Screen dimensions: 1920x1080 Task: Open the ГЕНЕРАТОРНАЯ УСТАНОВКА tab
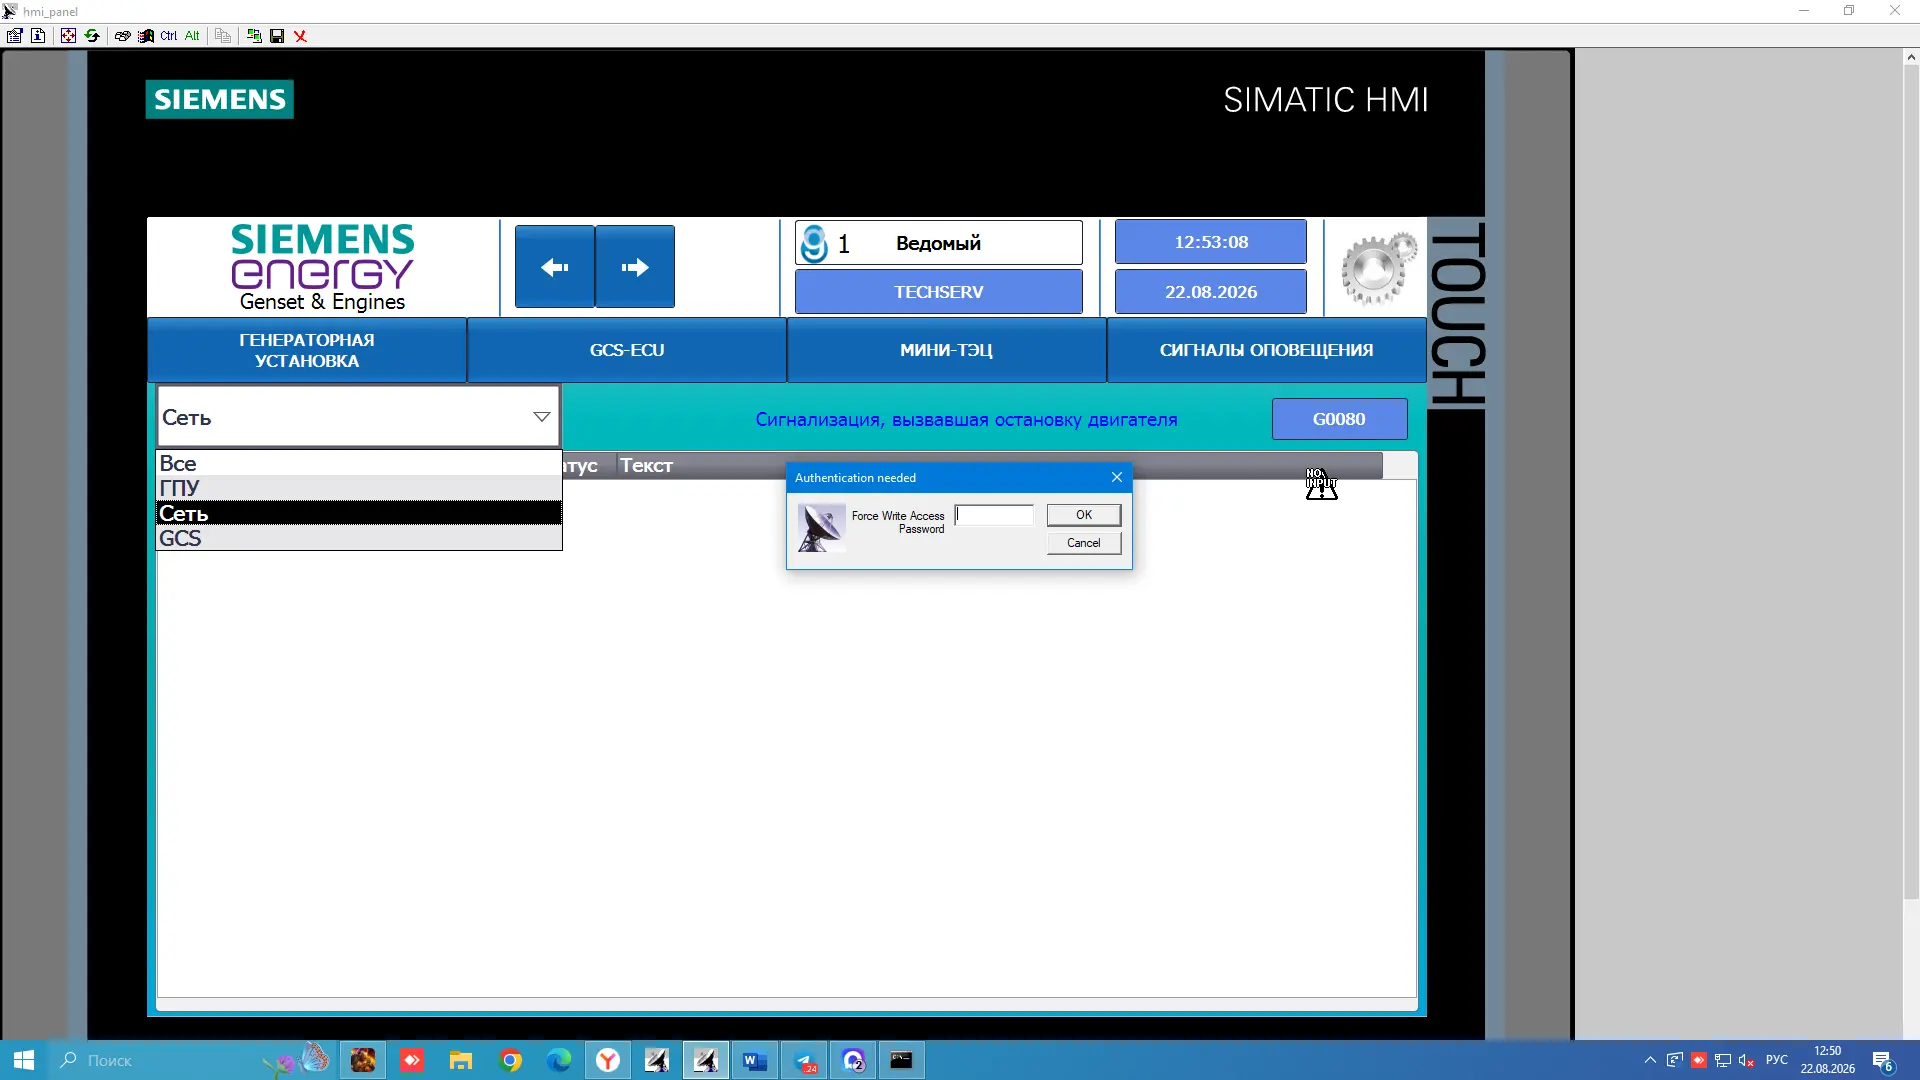point(307,351)
